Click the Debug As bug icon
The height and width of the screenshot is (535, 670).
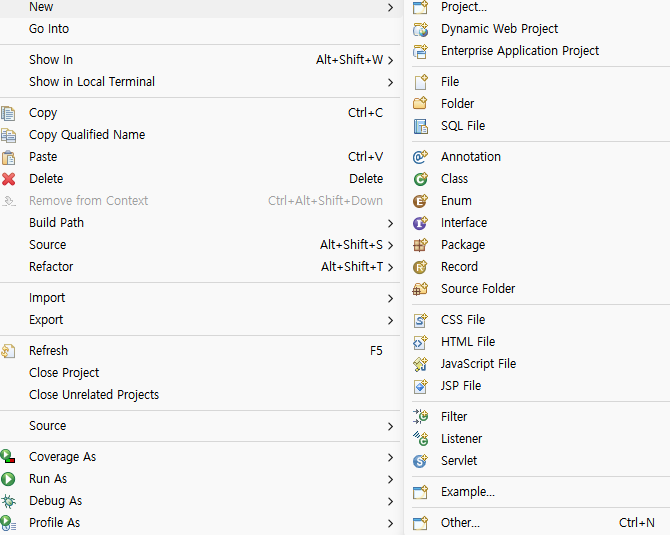point(9,501)
